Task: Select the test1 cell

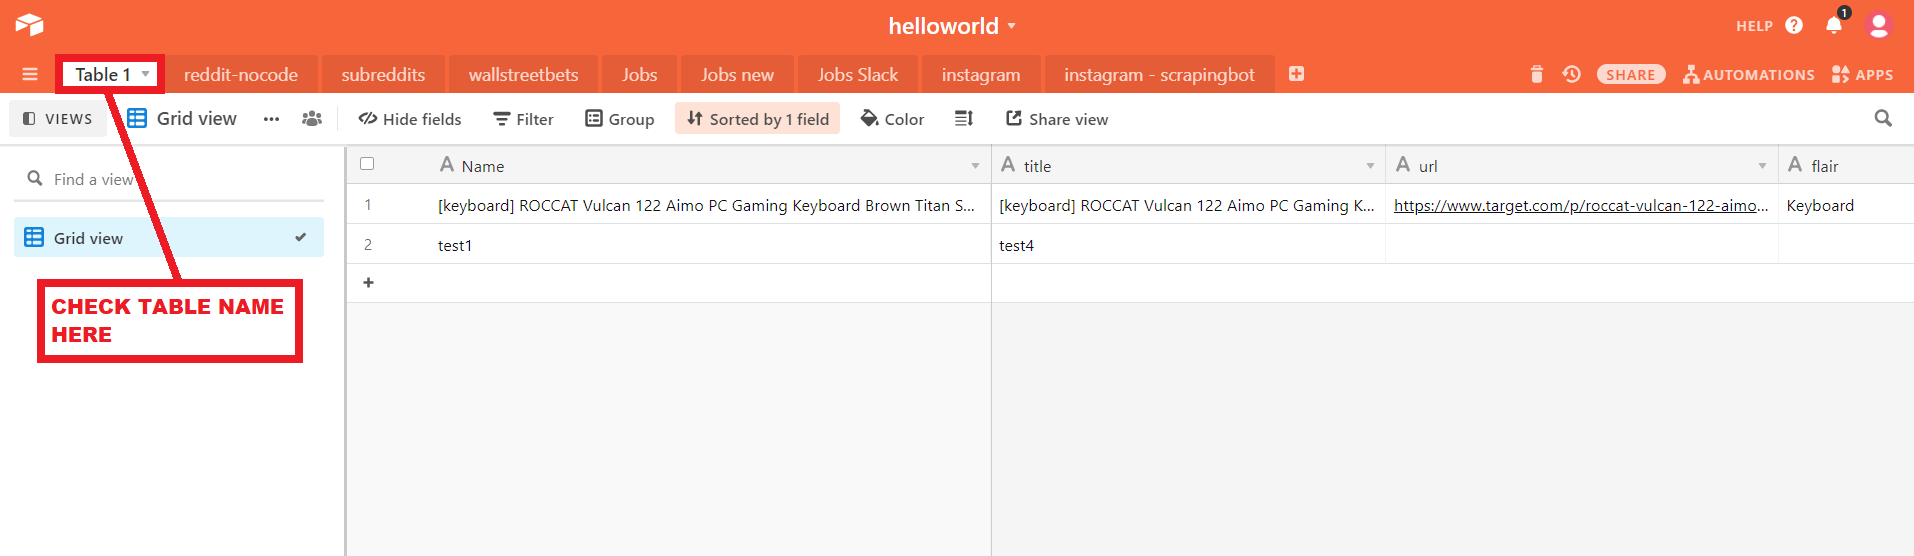Action: (710, 245)
